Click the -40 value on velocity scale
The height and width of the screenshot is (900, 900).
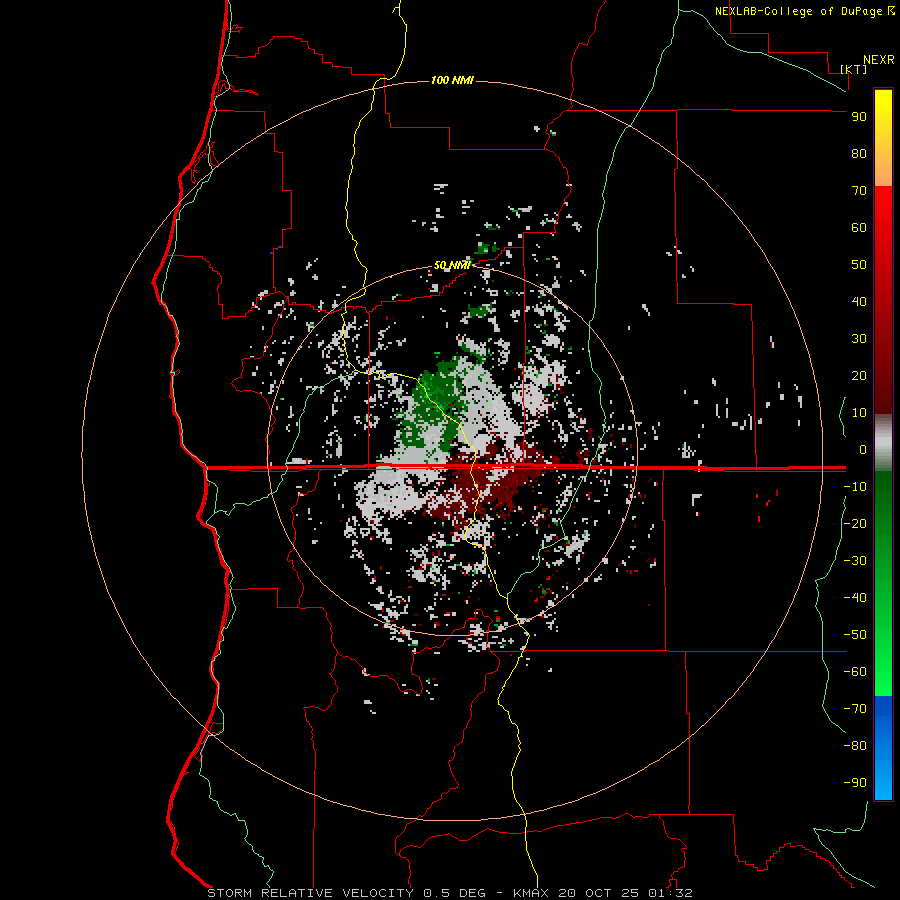pos(855,598)
